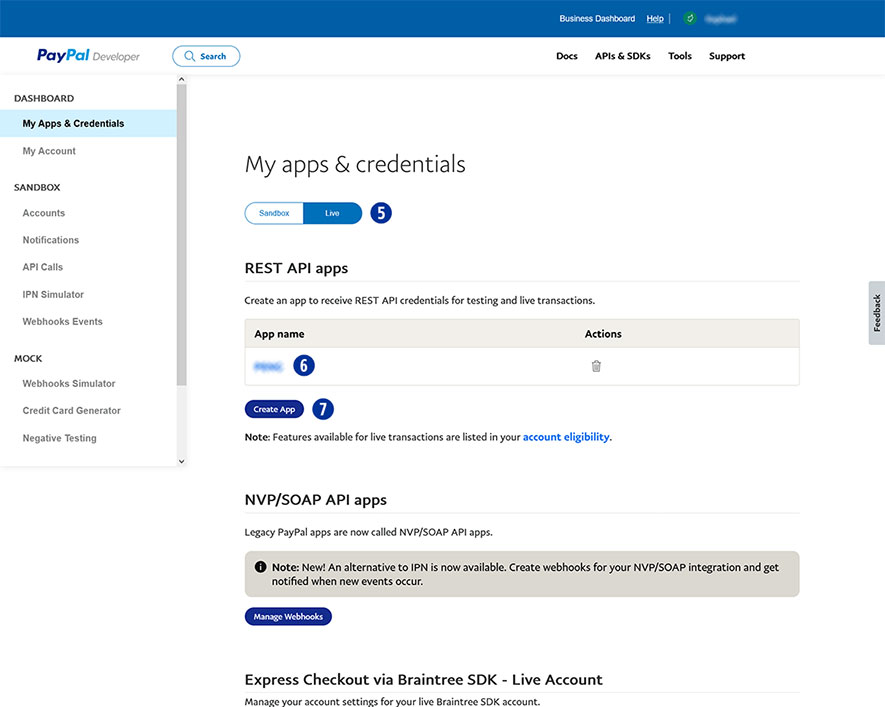The height and width of the screenshot is (707, 885).
Task: Open the Docs menu
Action: 567,56
